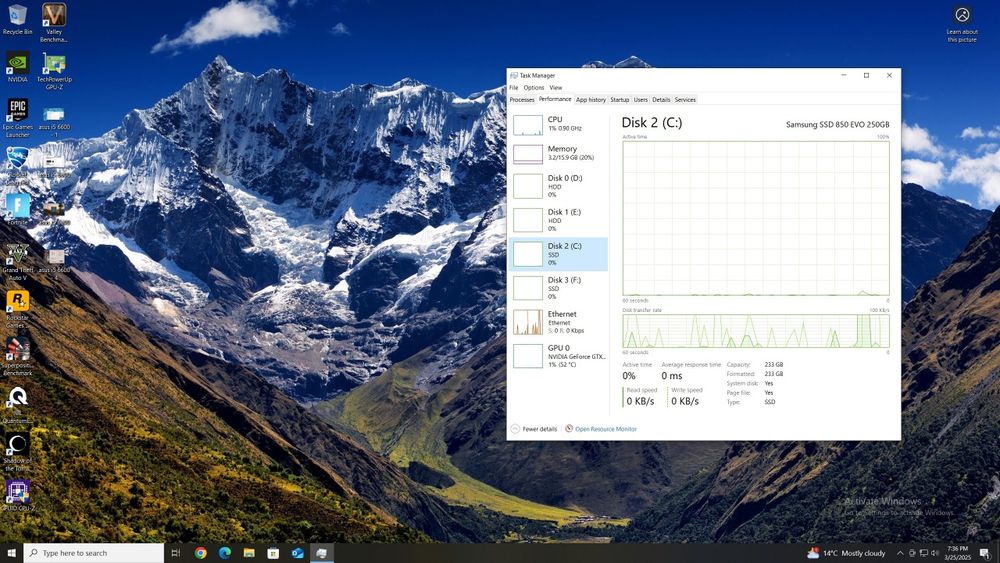Open the Grand Theft Auto V shortcut
The height and width of the screenshot is (563, 1000).
click(17, 261)
